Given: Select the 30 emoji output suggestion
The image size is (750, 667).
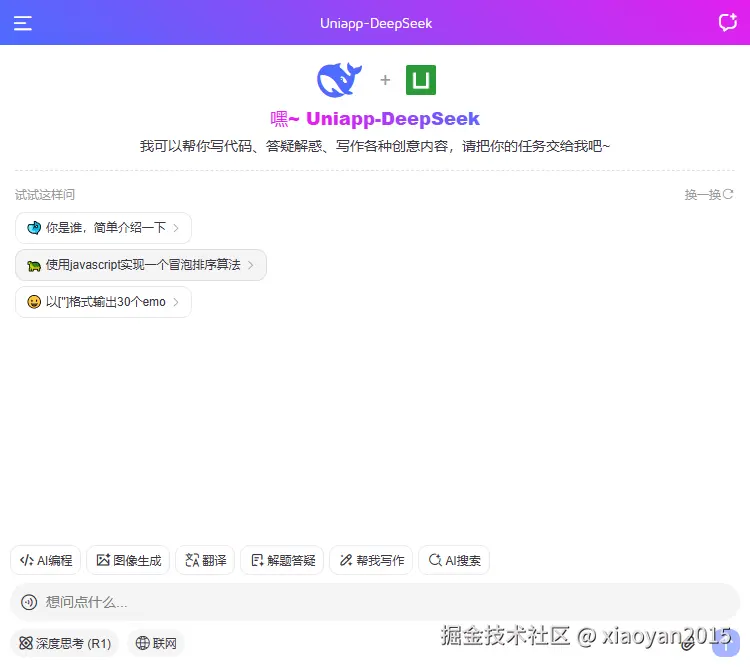Looking at the screenshot, I should click(103, 302).
